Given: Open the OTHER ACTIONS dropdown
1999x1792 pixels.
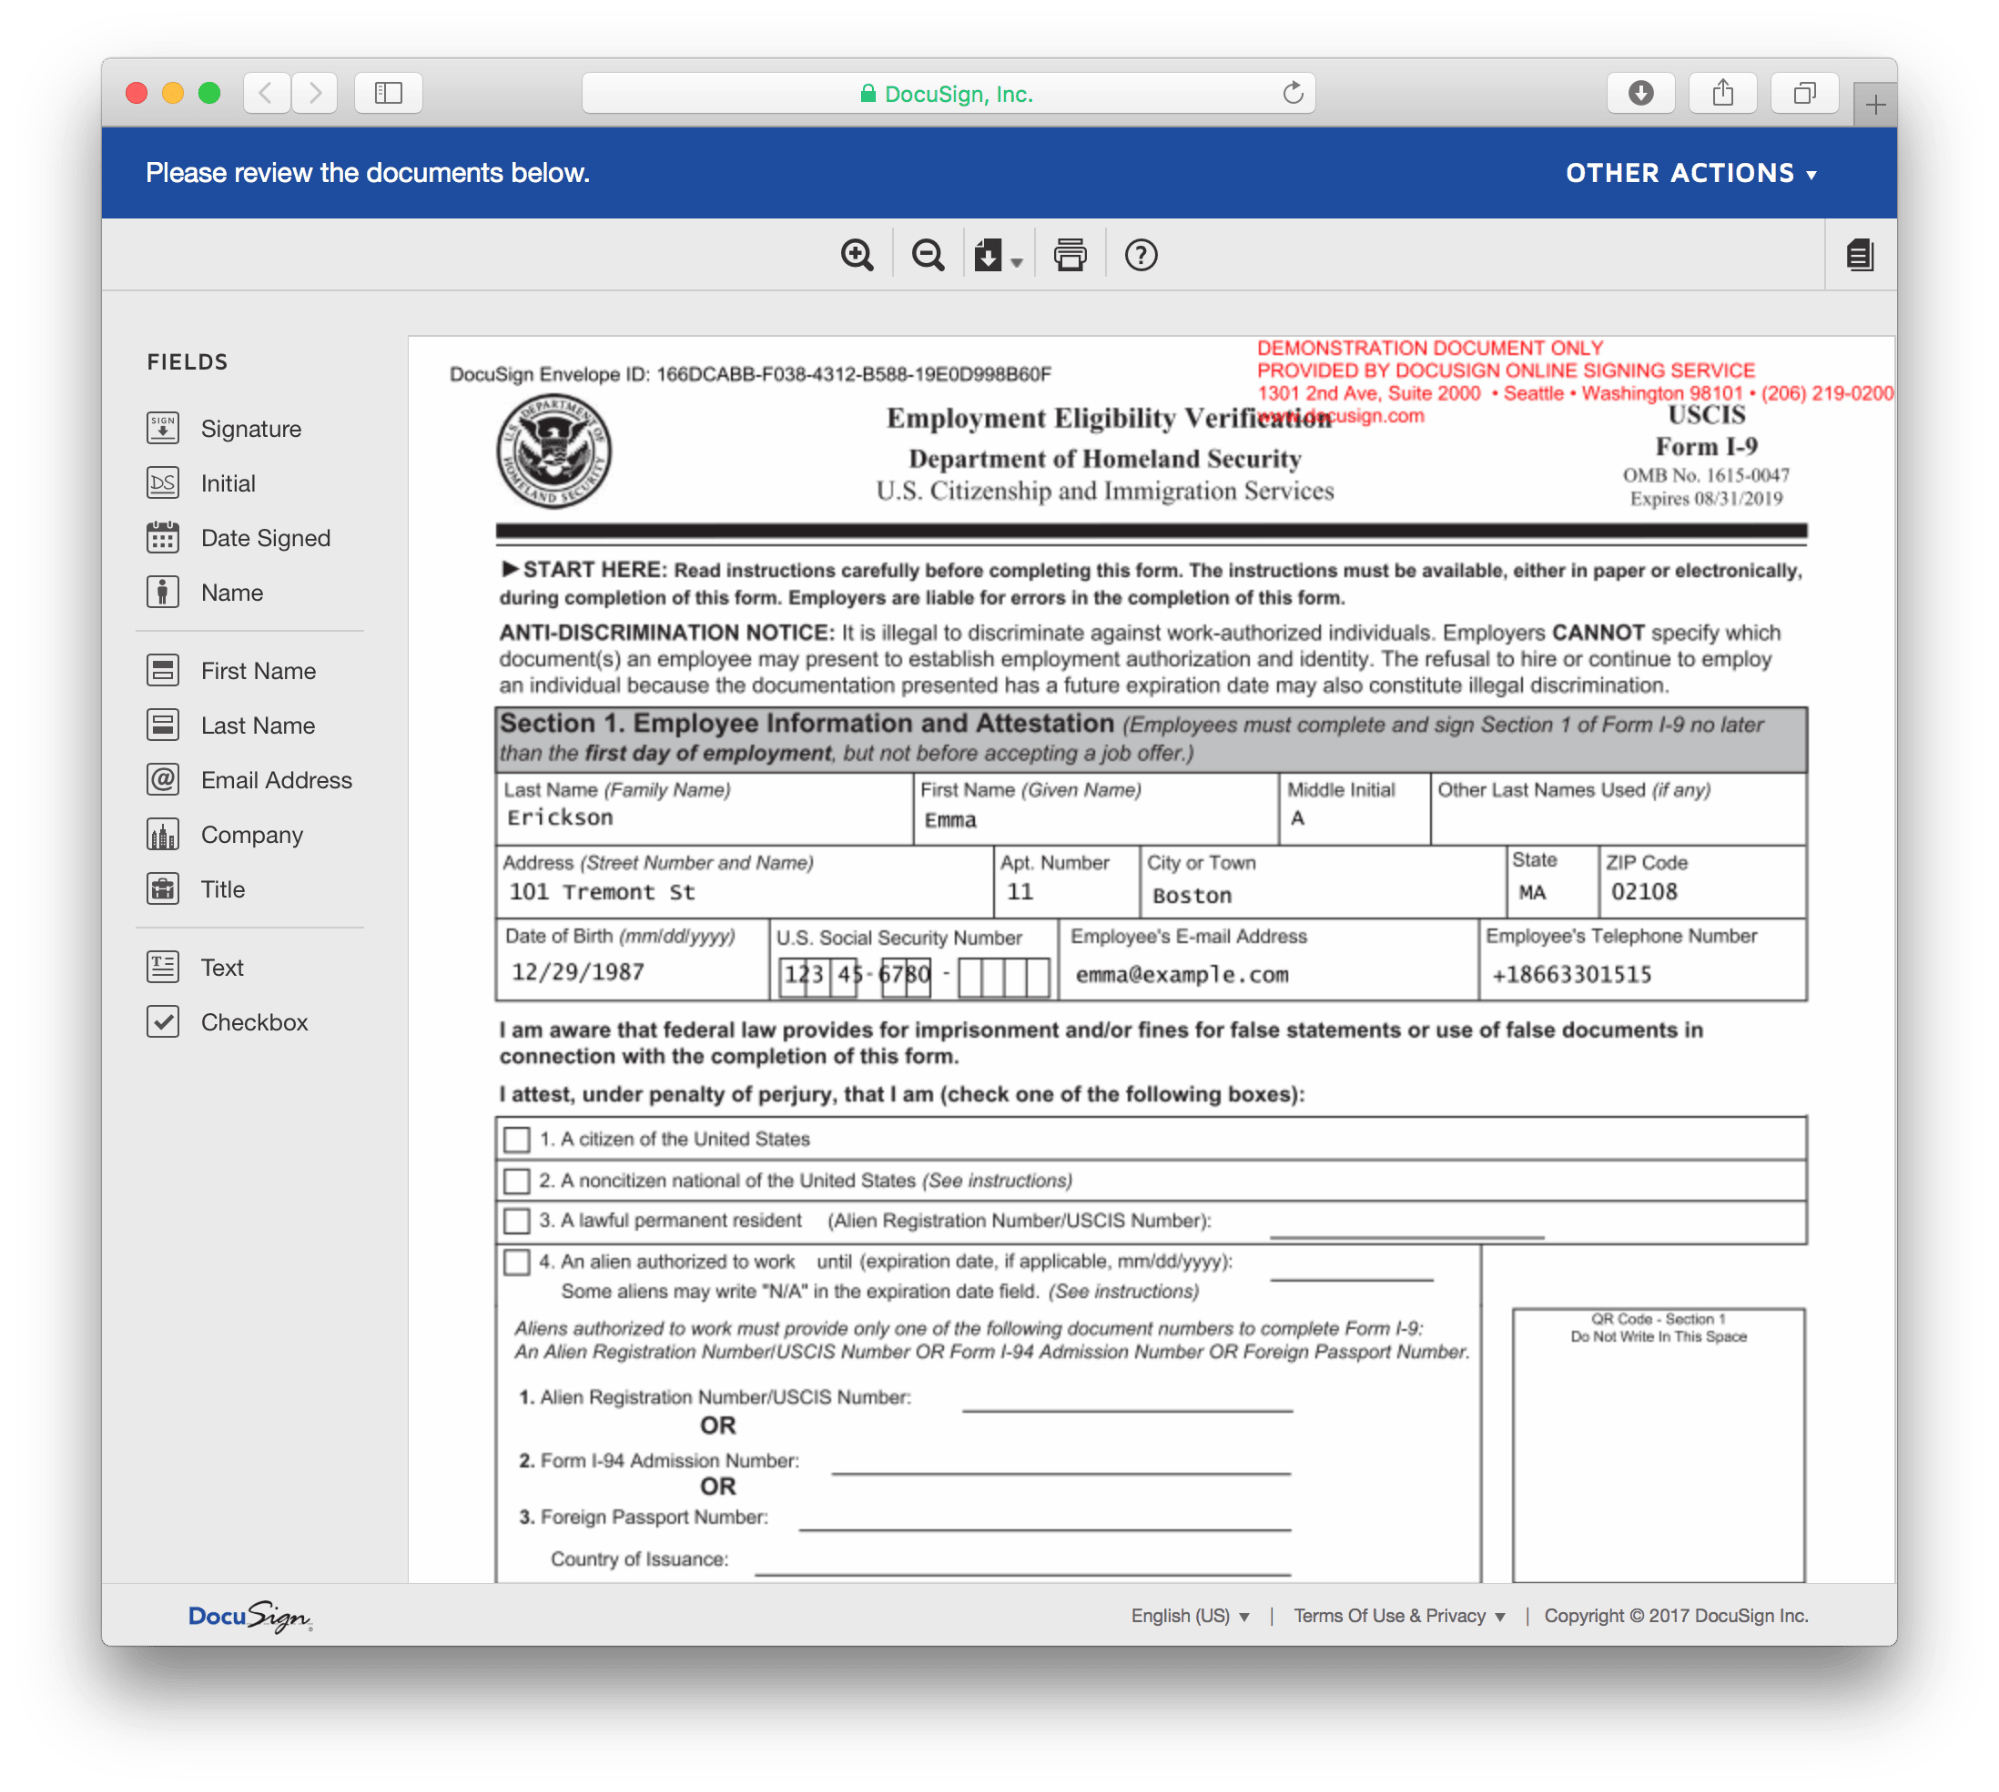Looking at the screenshot, I should click(x=1691, y=173).
